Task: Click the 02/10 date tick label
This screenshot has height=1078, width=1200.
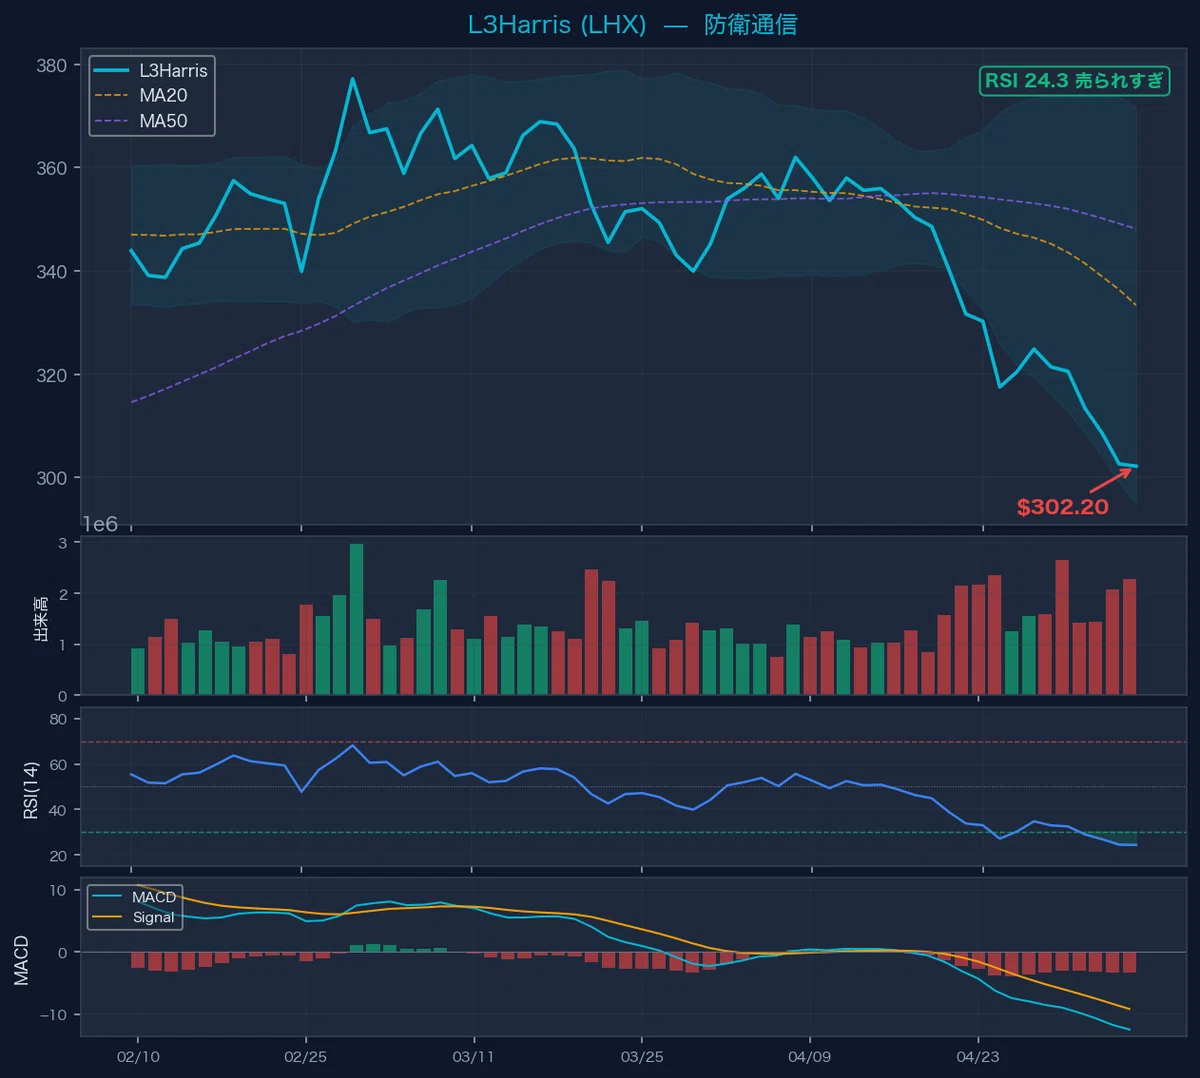Action: pyautogui.click(x=138, y=1057)
